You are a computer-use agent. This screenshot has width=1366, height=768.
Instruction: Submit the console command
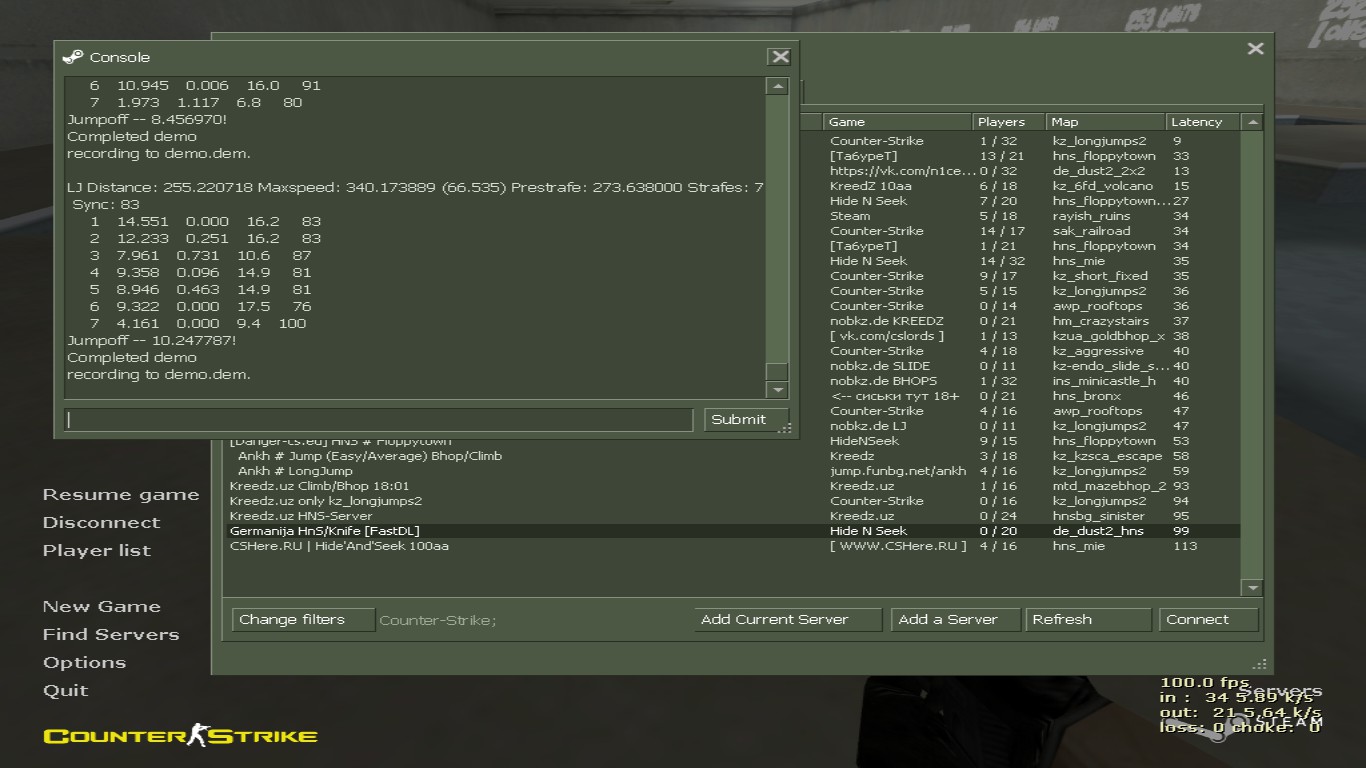point(745,420)
